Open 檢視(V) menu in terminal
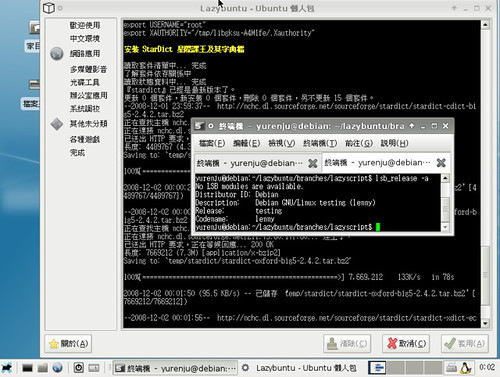 (x=282, y=143)
